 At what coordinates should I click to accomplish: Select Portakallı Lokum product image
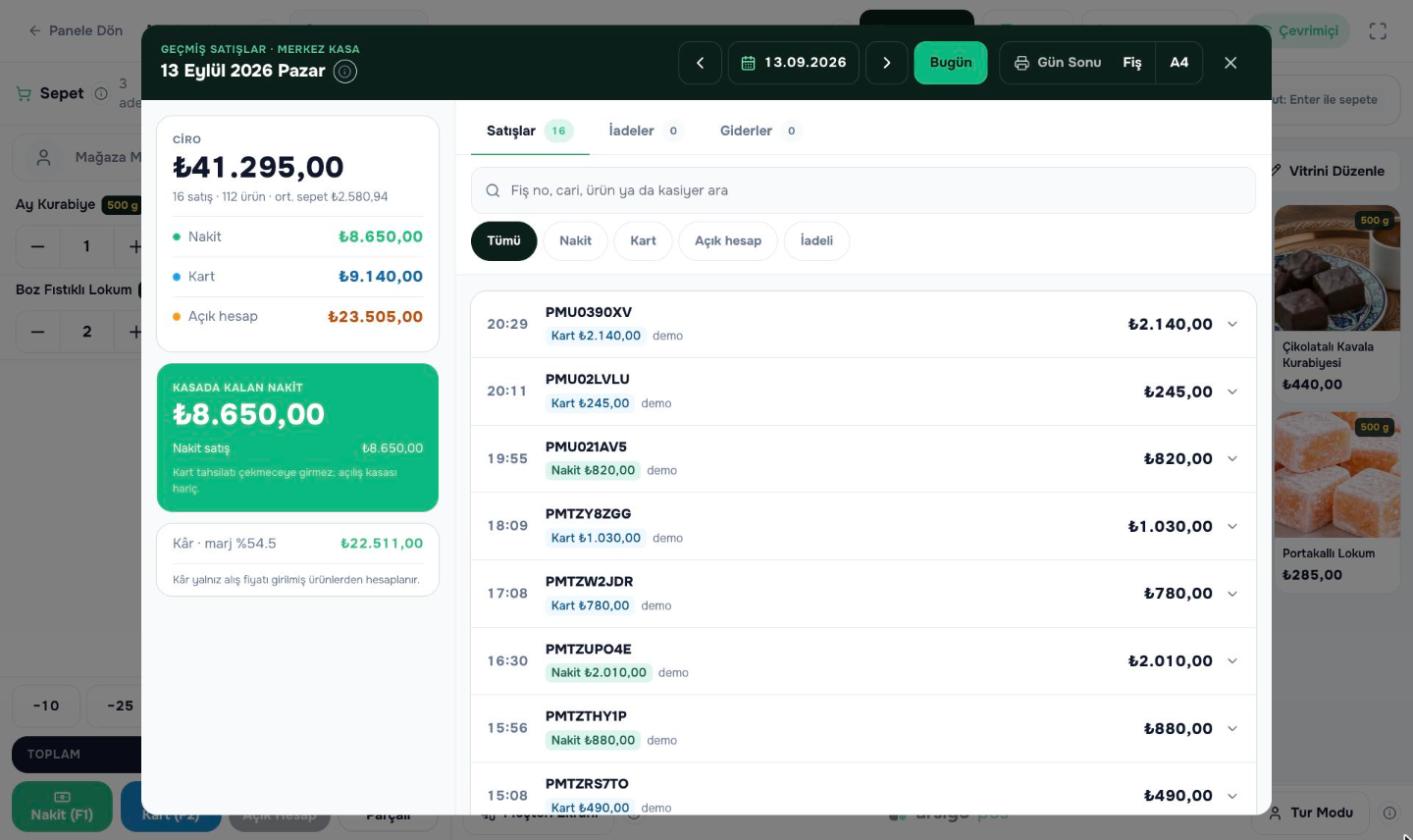click(1337, 475)
